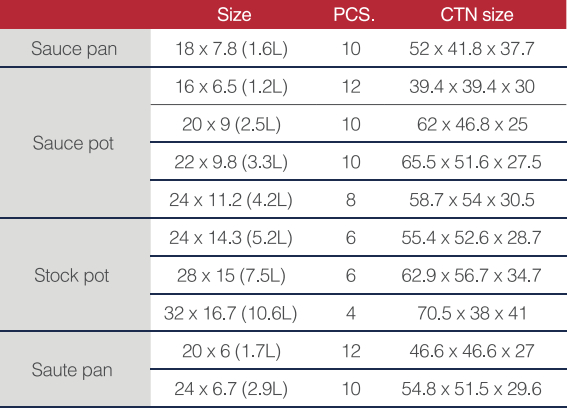The image size is (567, 408).
Task: Click the 18 x 7.8 (1.6L) size cell
Action: pos(231,48)
